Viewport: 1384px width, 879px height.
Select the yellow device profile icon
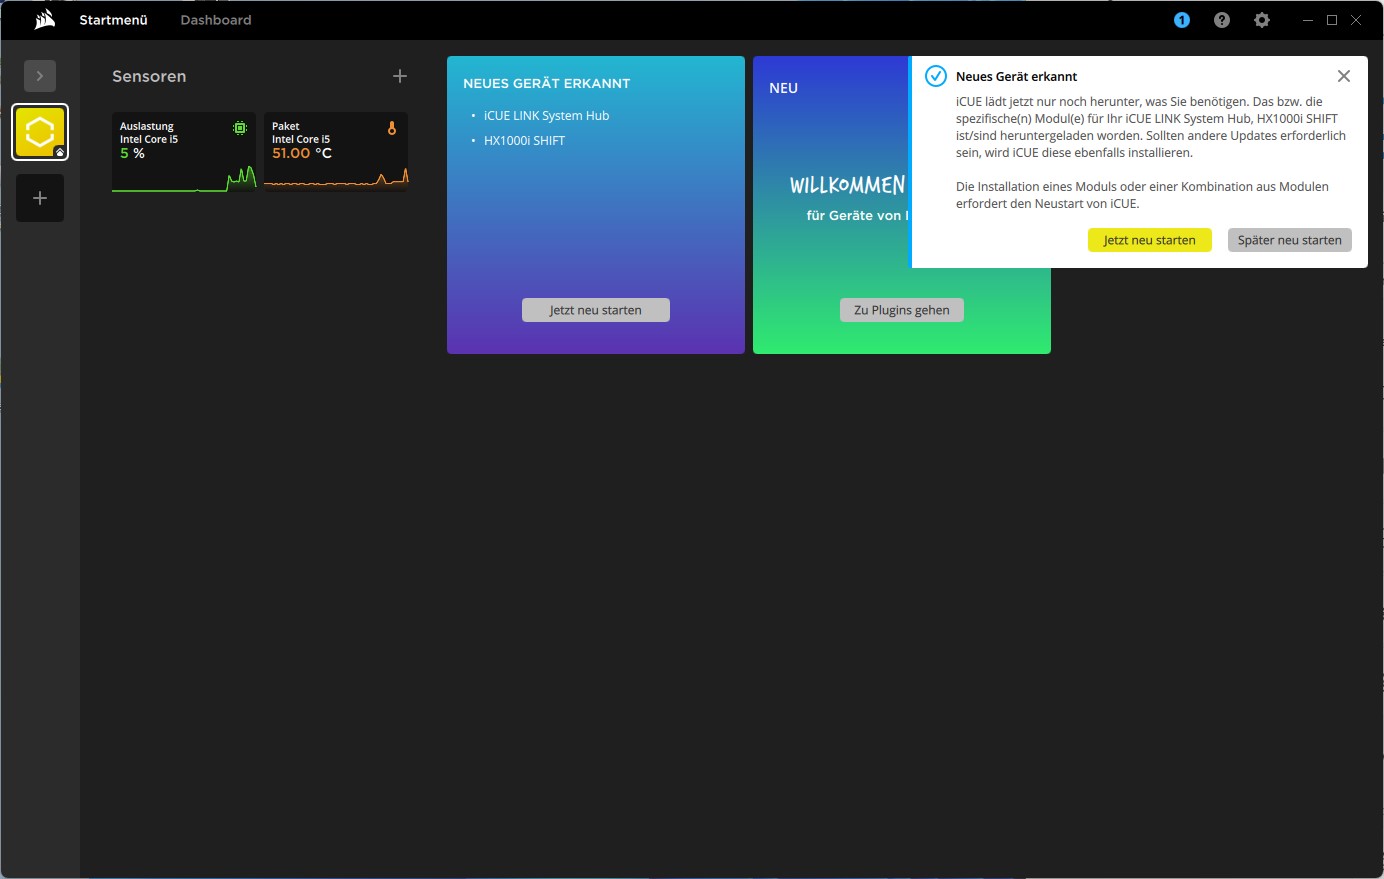(40, 132)
